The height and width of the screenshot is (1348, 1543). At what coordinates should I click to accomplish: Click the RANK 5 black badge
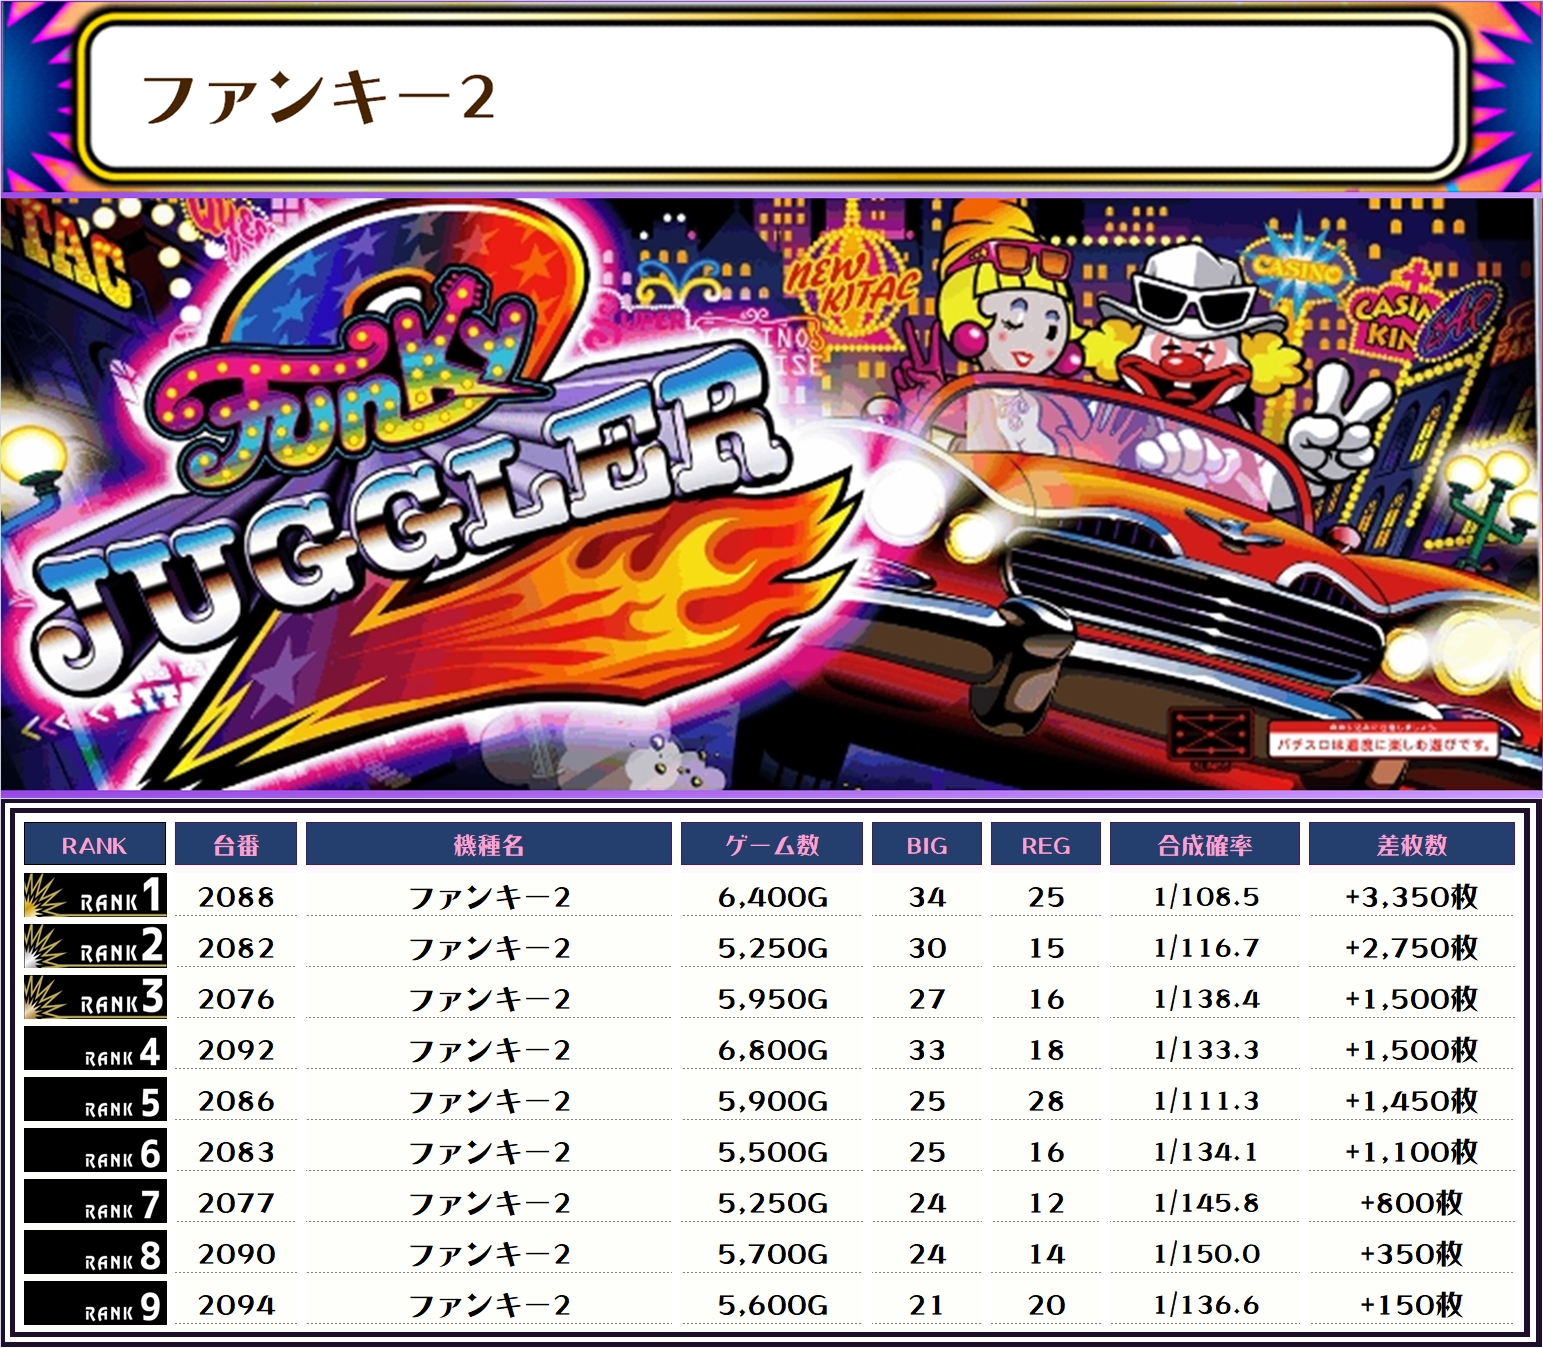[94, 1100]
